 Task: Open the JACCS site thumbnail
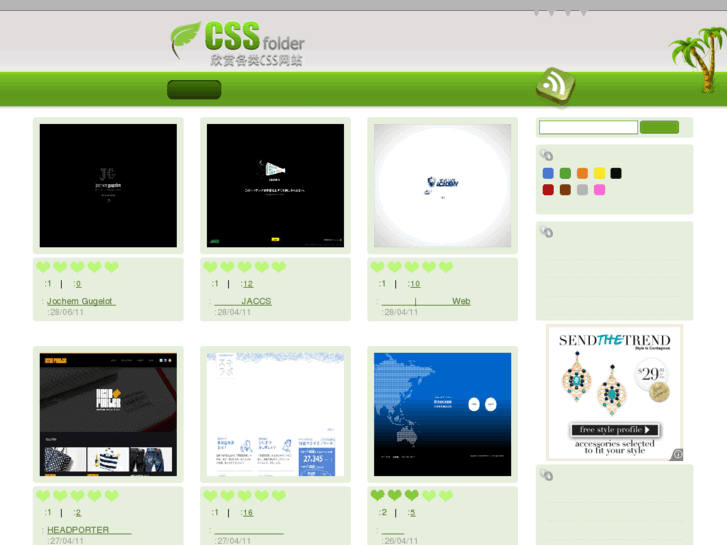tap(275, 186)
